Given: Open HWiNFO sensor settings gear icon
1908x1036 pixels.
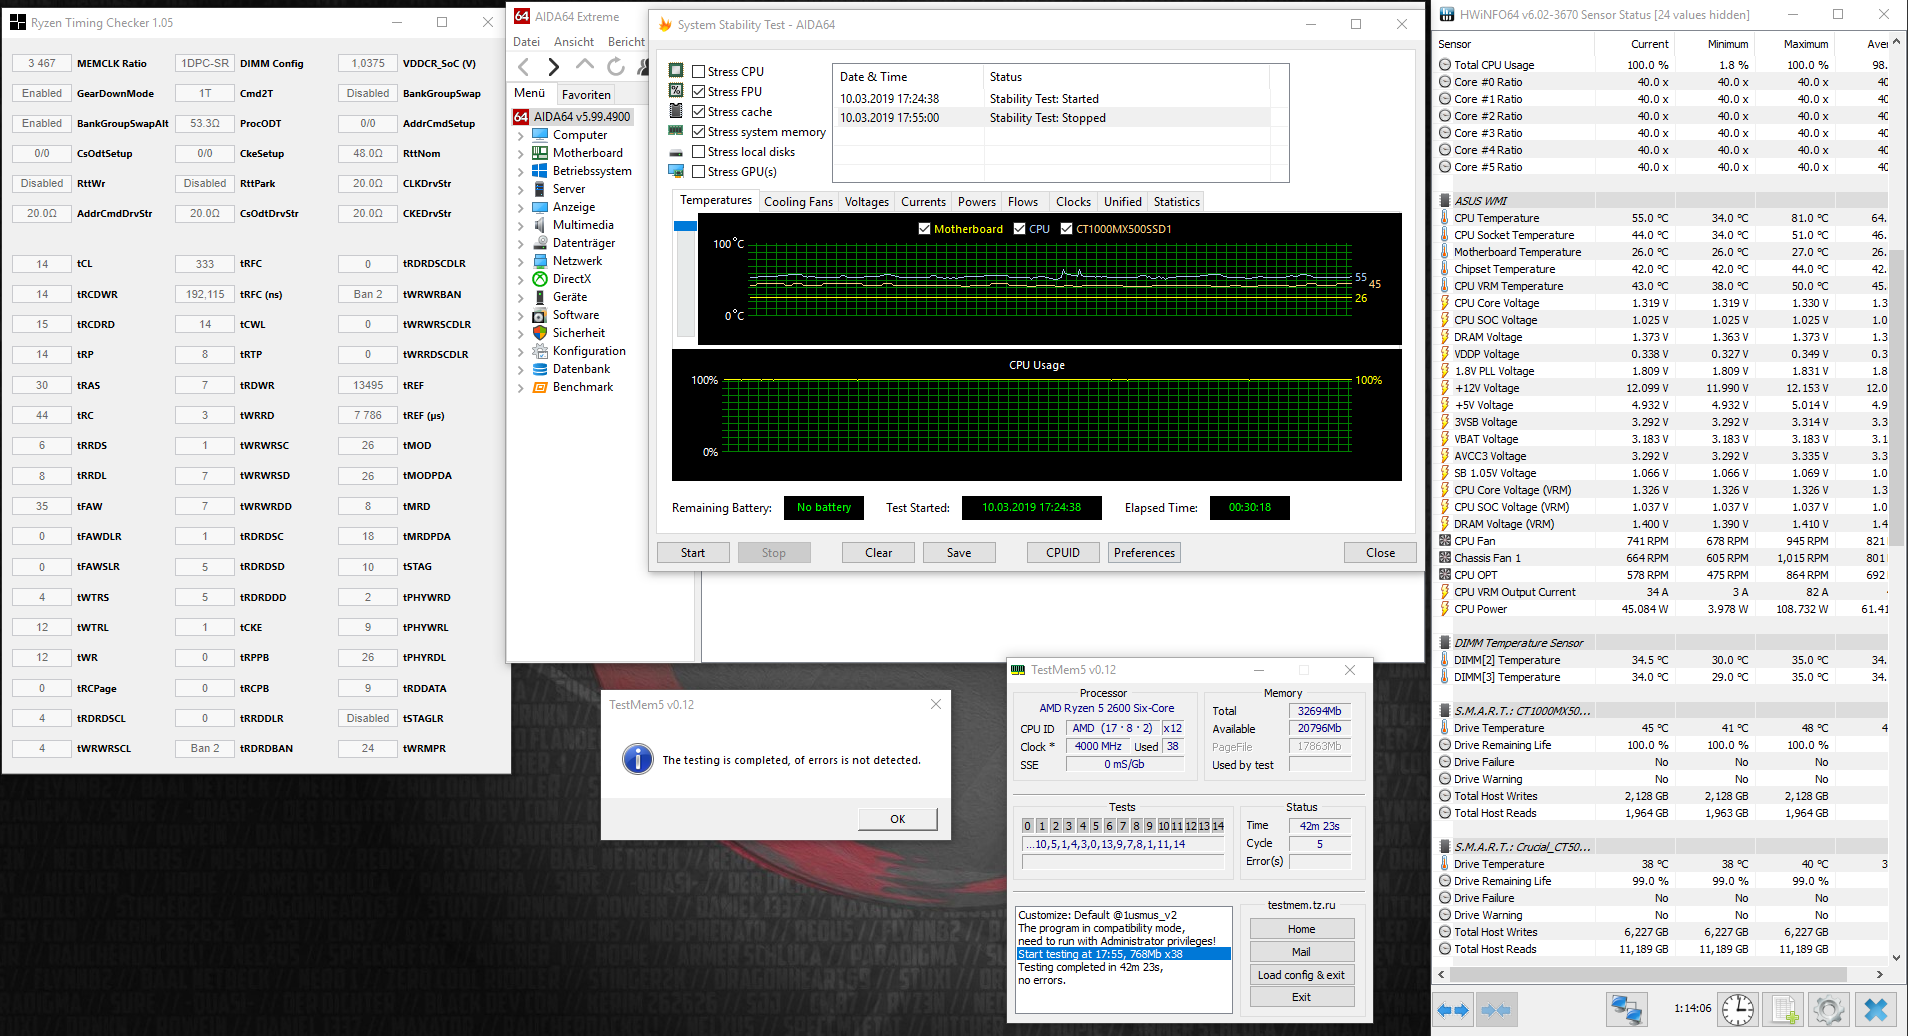Looking at the screenshot, I should [1829, 1010].
